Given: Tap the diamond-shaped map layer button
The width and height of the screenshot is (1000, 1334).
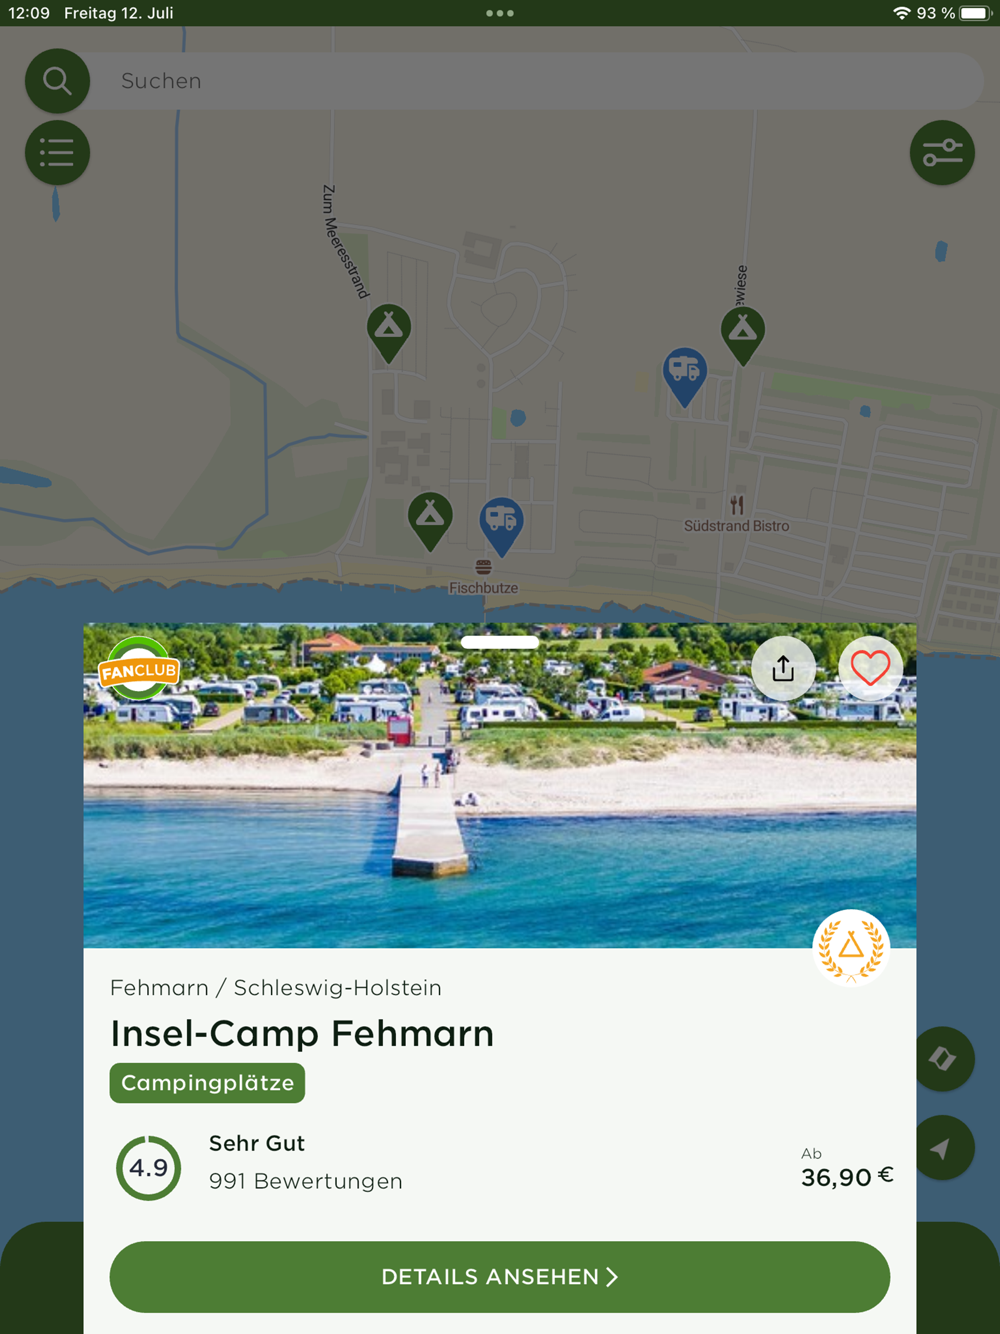Looking at the screenshot, I should pyautogui.click(x=942, y=1059).
